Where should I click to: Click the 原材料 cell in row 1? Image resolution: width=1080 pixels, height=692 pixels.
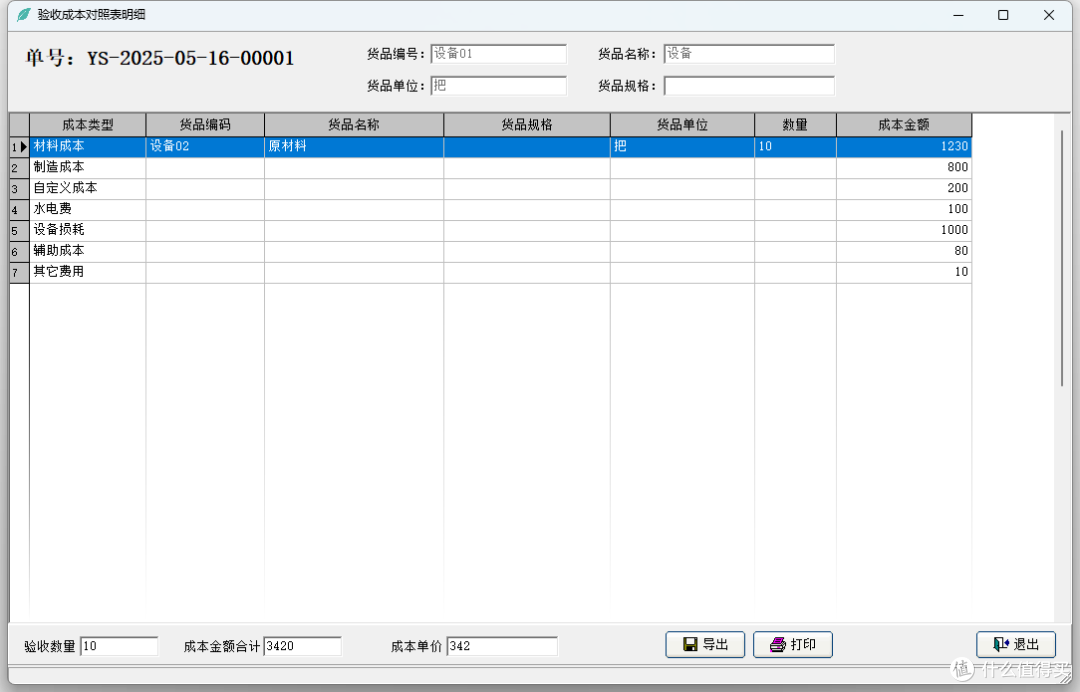tap(354, 147)
